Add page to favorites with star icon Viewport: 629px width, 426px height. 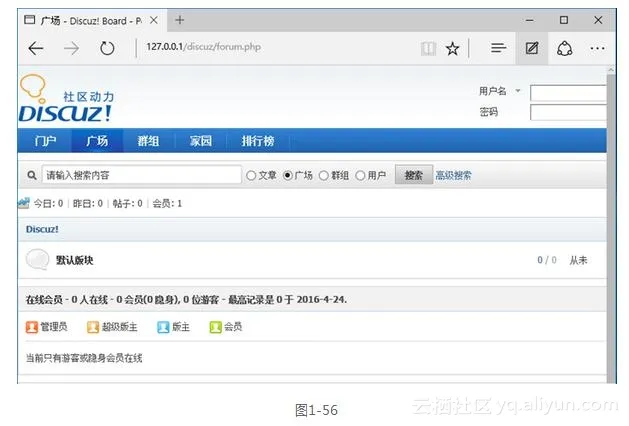(452, 49)
